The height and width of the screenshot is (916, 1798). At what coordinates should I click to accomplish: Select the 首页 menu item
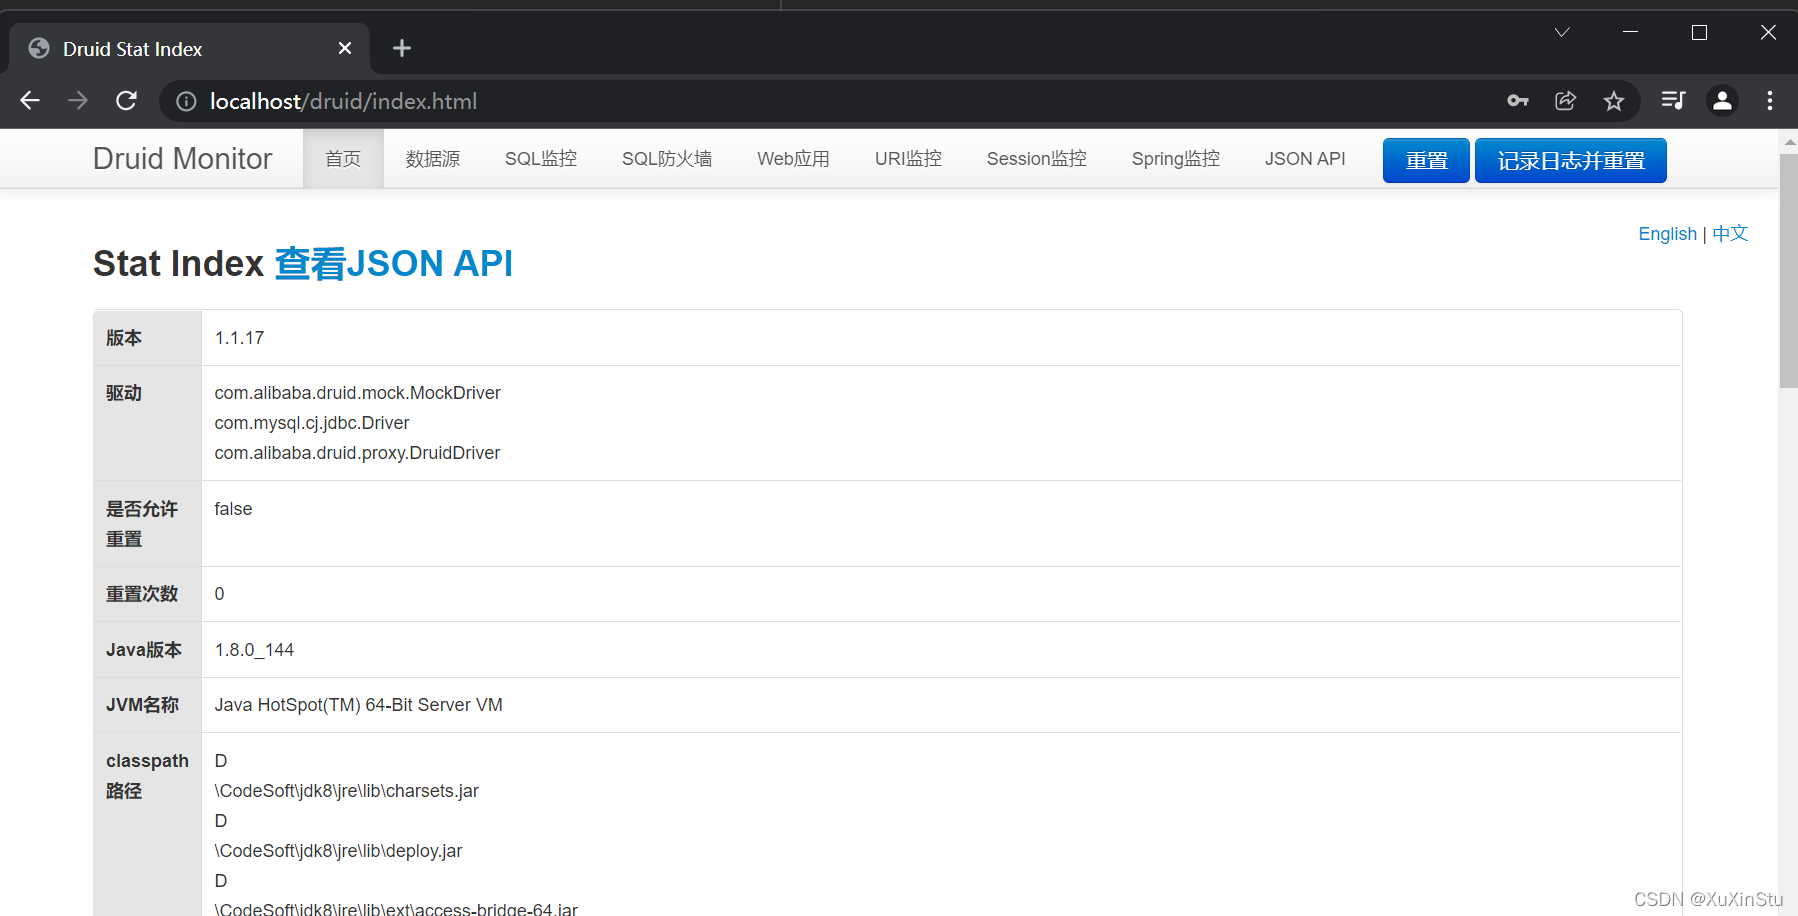[x=343, y=159]
